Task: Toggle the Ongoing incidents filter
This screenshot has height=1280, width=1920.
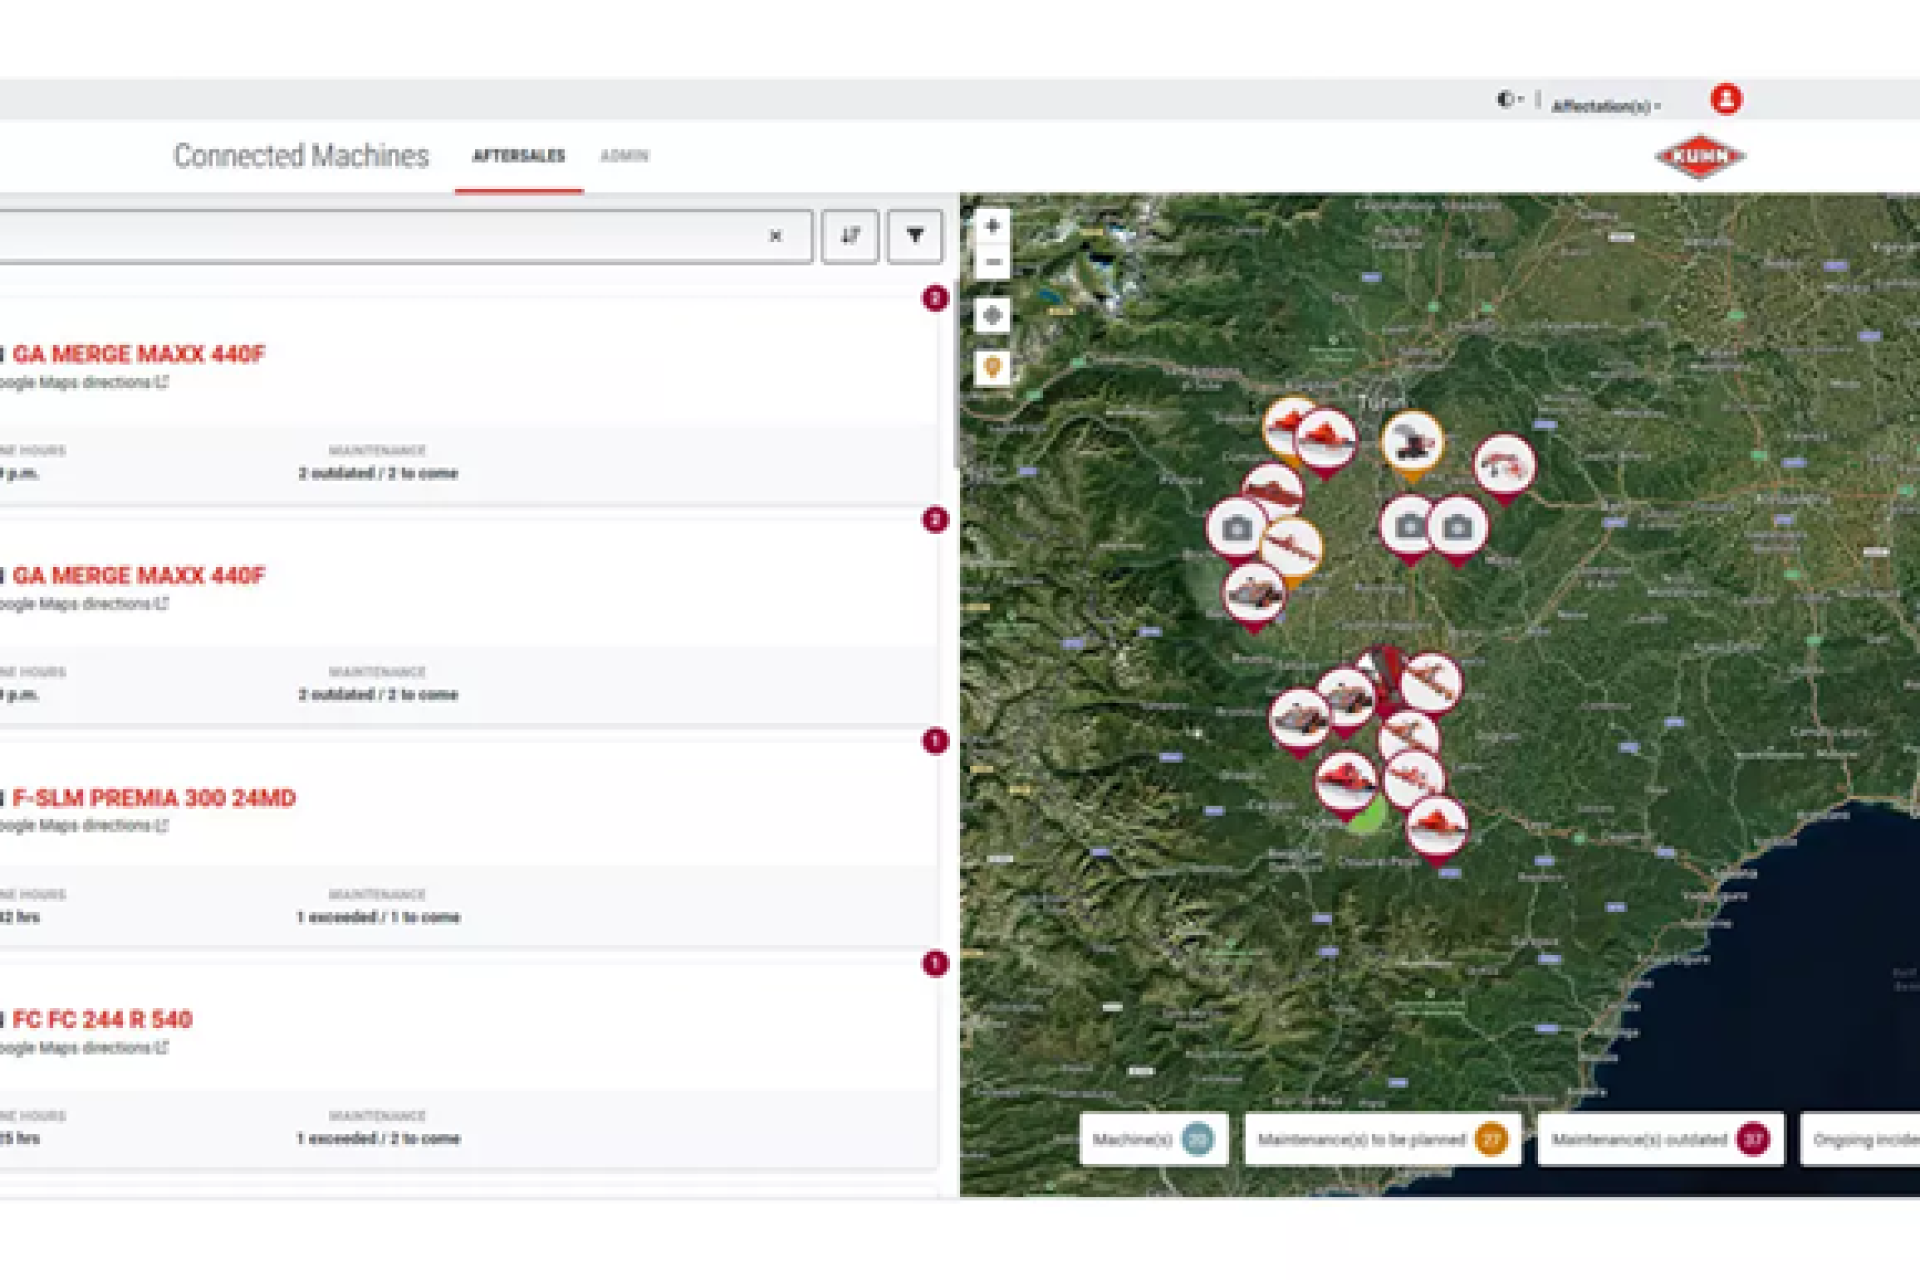Action: (1864, 1139)
